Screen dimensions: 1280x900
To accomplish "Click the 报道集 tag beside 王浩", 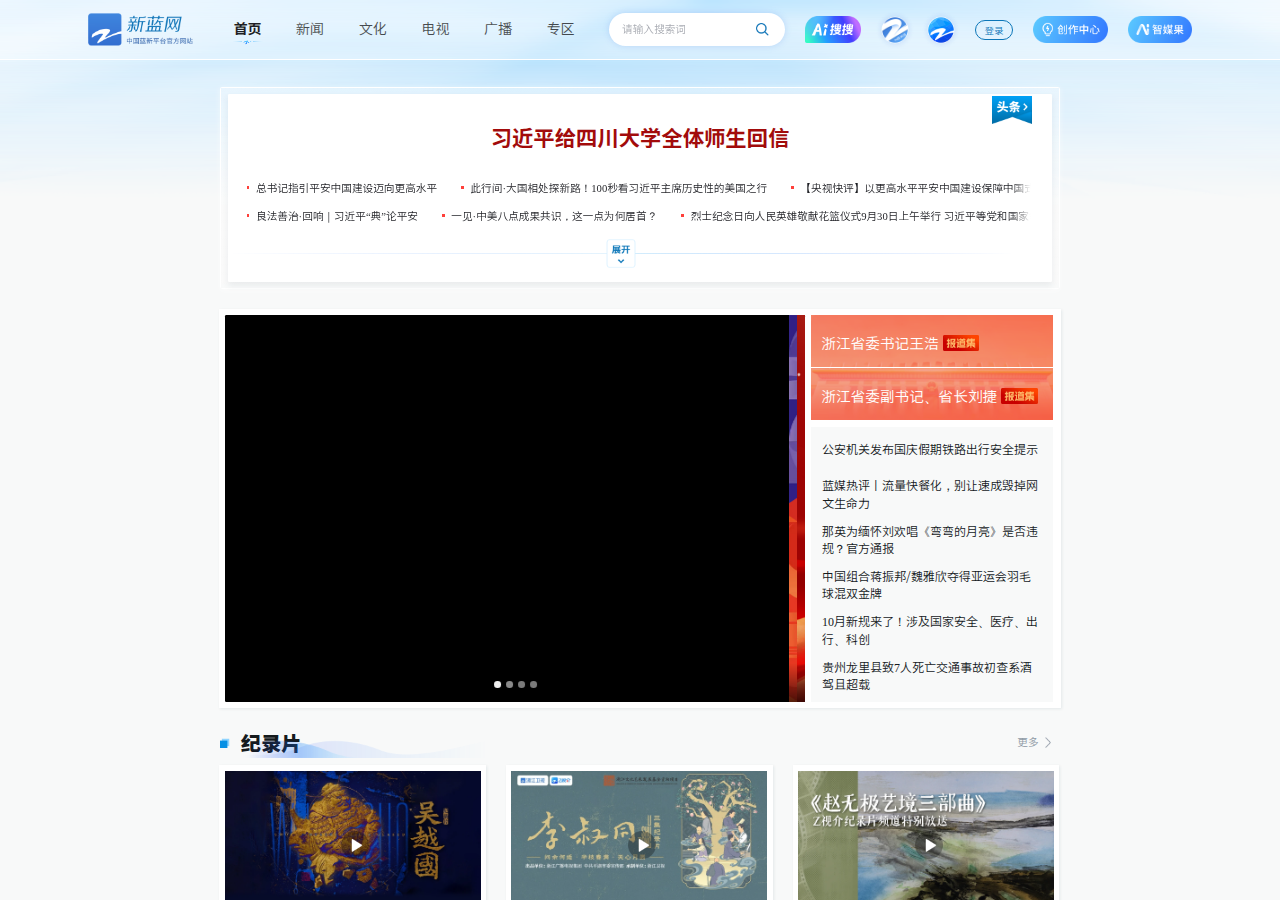I will (961, 343).
